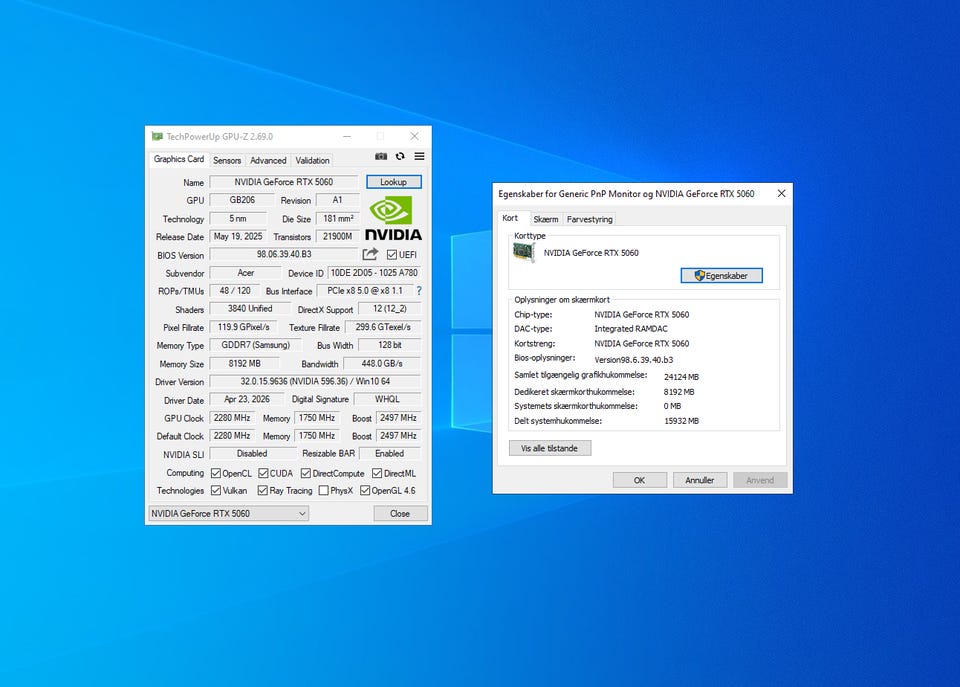Take a screenshot with the GPU-Z camera icon
The image size is (960, 687).
(381, 157)
